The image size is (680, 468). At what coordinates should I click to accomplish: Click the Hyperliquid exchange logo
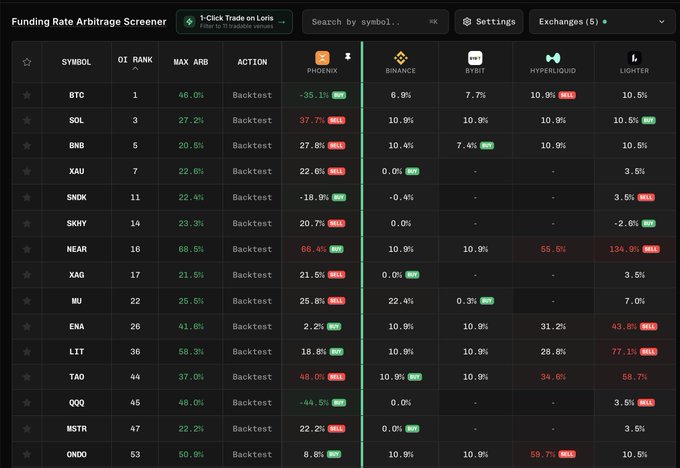click(x=553, y=58)
